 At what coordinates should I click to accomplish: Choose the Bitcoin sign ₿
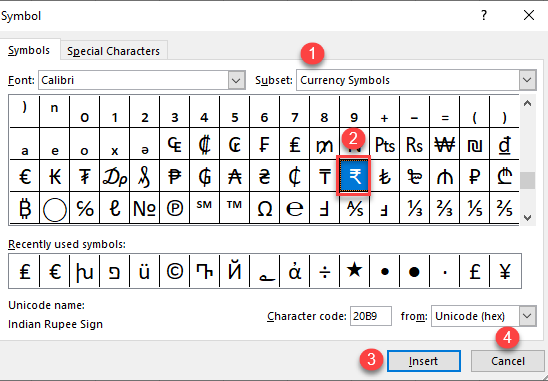(24, 208)
